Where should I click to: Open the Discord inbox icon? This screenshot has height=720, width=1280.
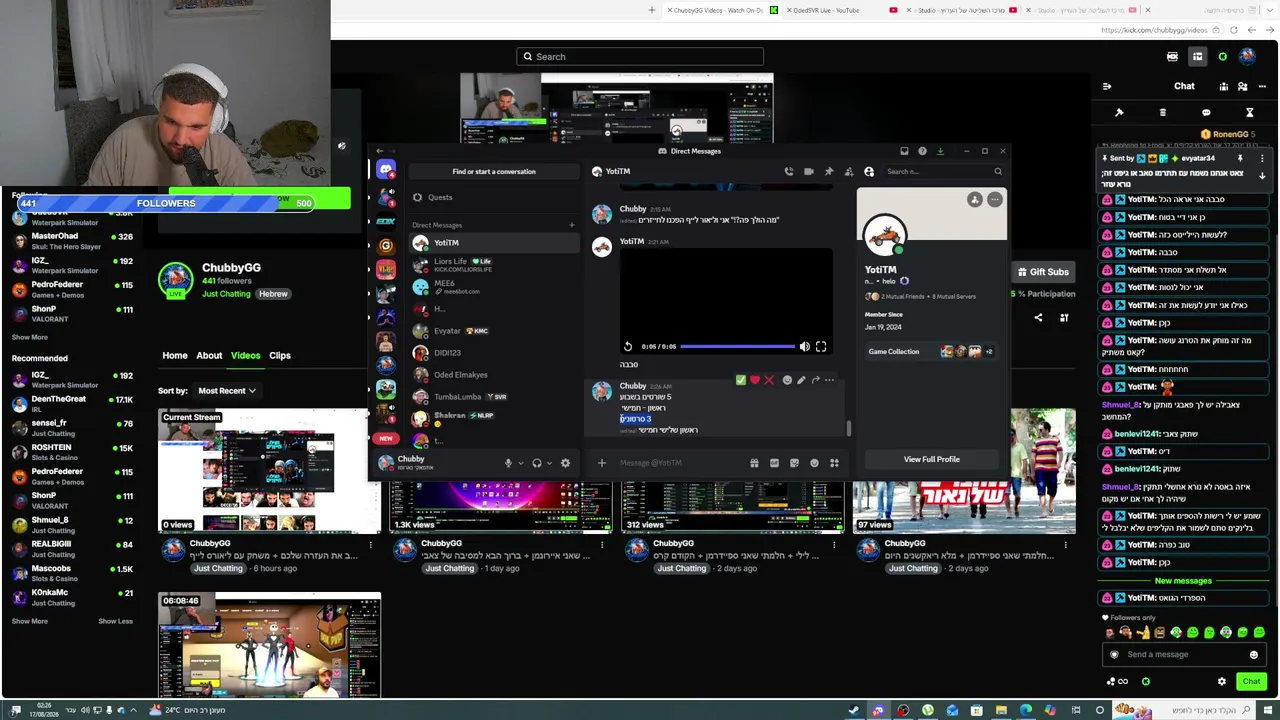click(x=904, y=151)
